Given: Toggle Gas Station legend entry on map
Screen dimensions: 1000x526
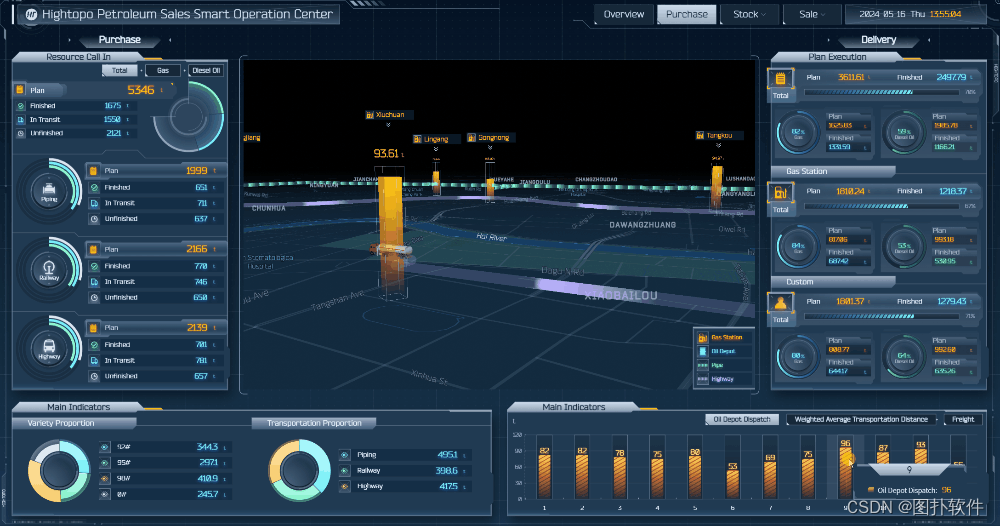Looking at the screenshot, I should click(723, 337).
